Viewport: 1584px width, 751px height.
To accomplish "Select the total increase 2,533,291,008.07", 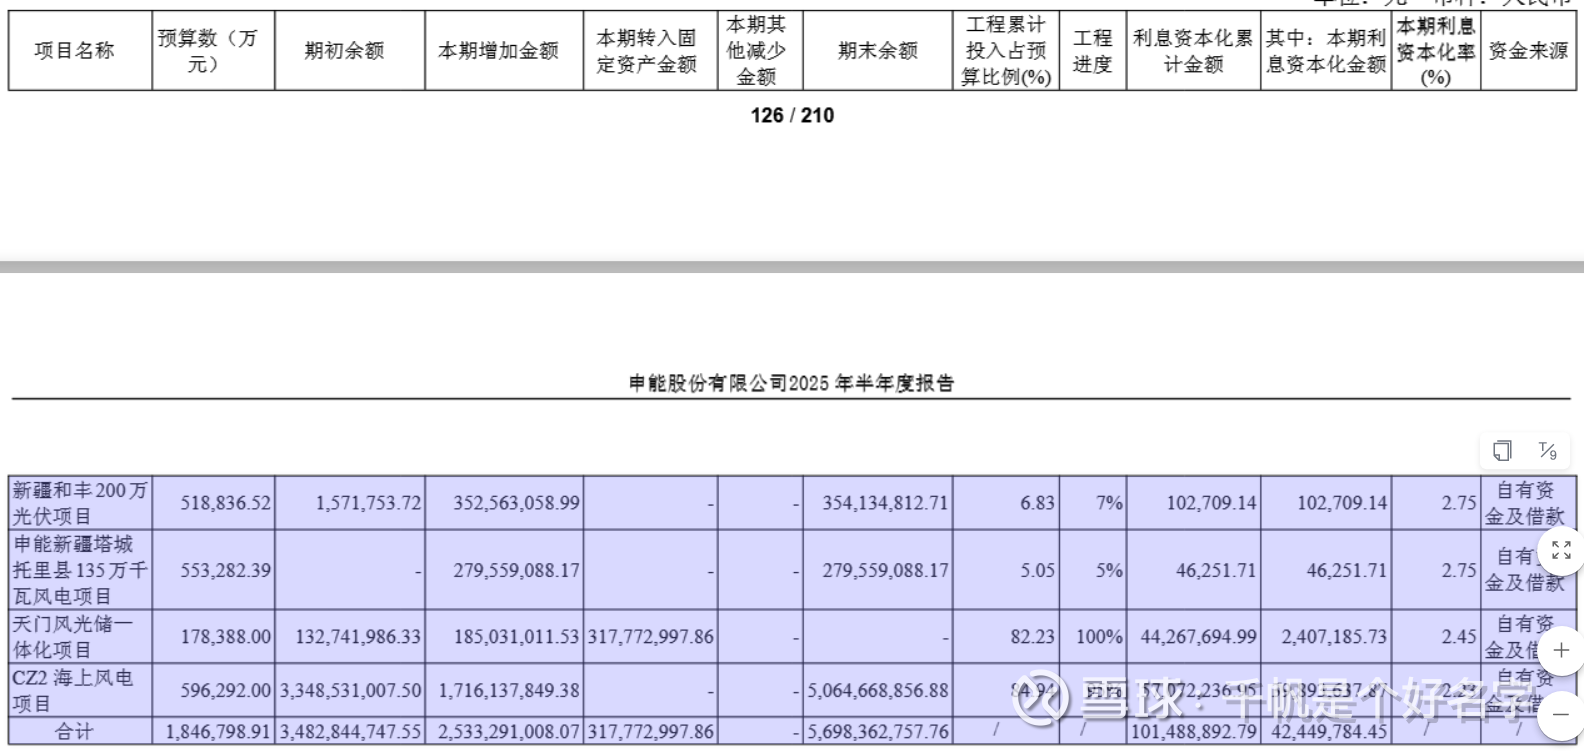I will (x=509, y=732).
